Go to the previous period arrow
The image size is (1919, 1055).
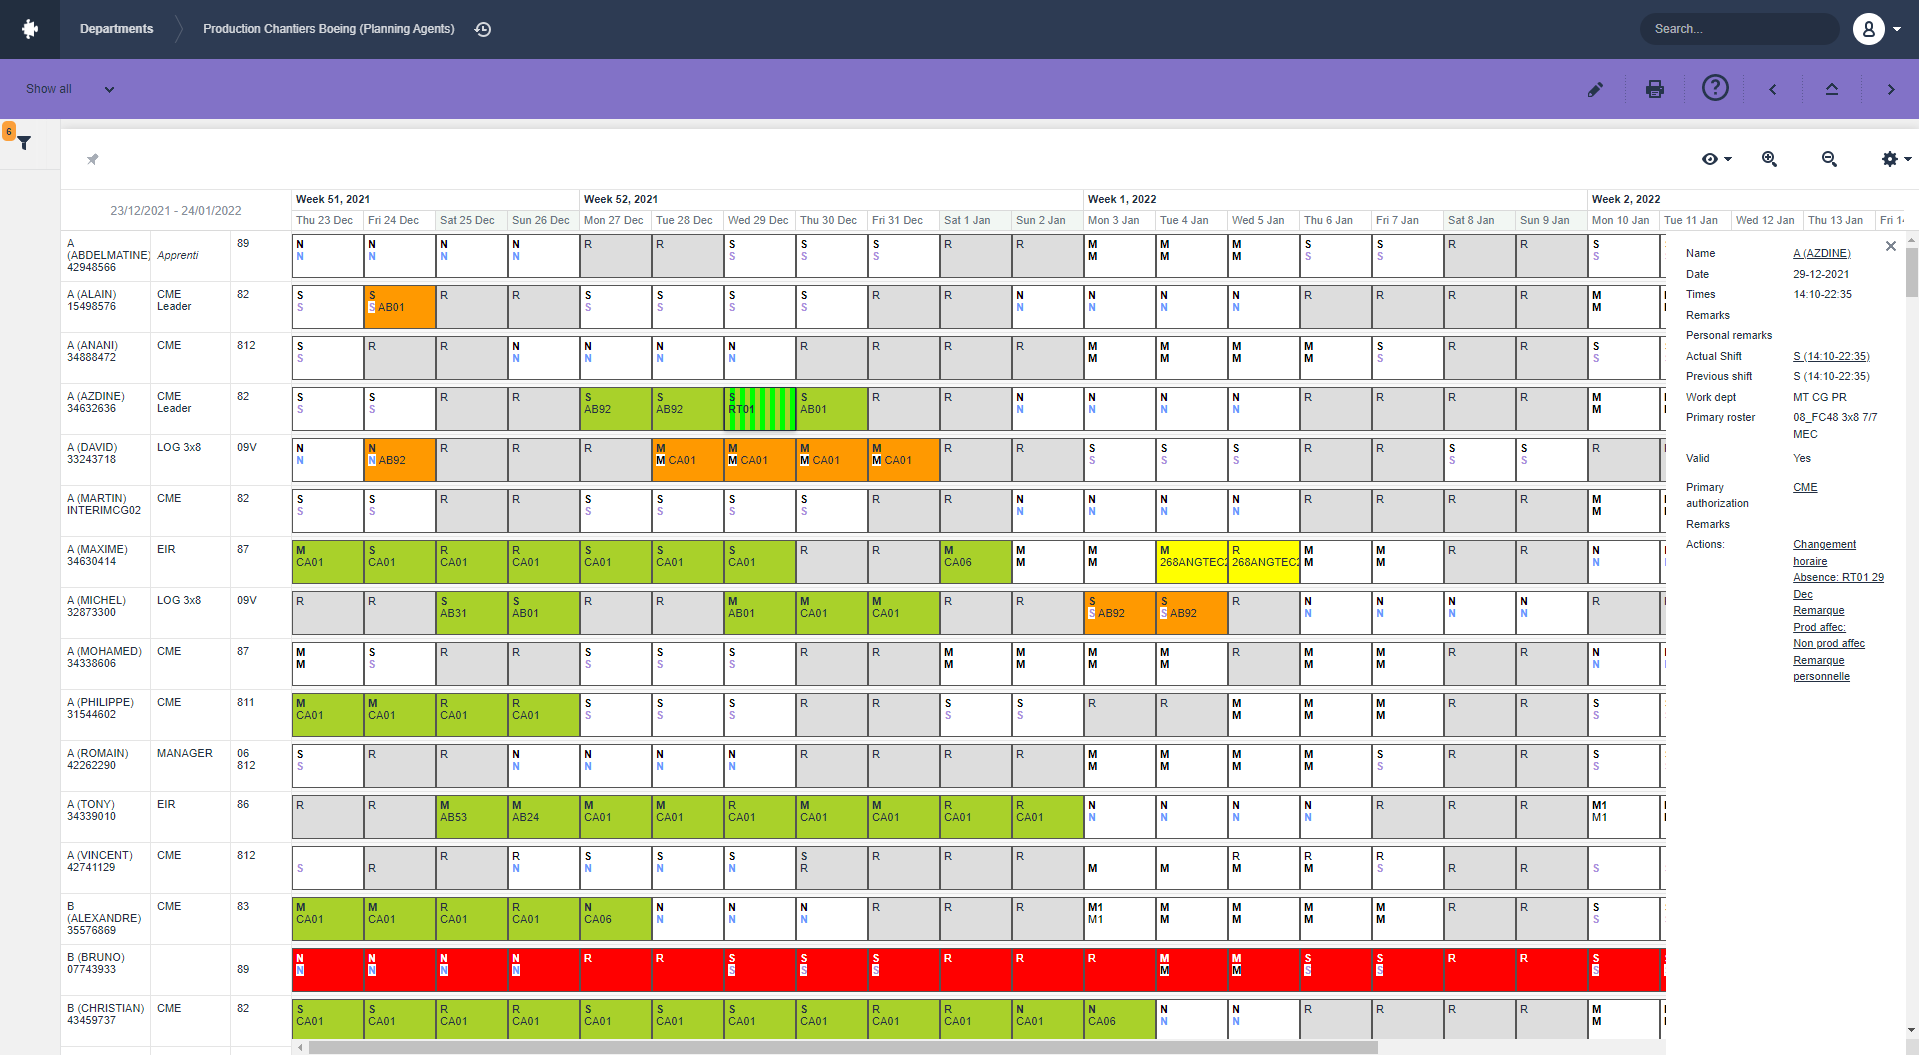(x=1773, y=89)
